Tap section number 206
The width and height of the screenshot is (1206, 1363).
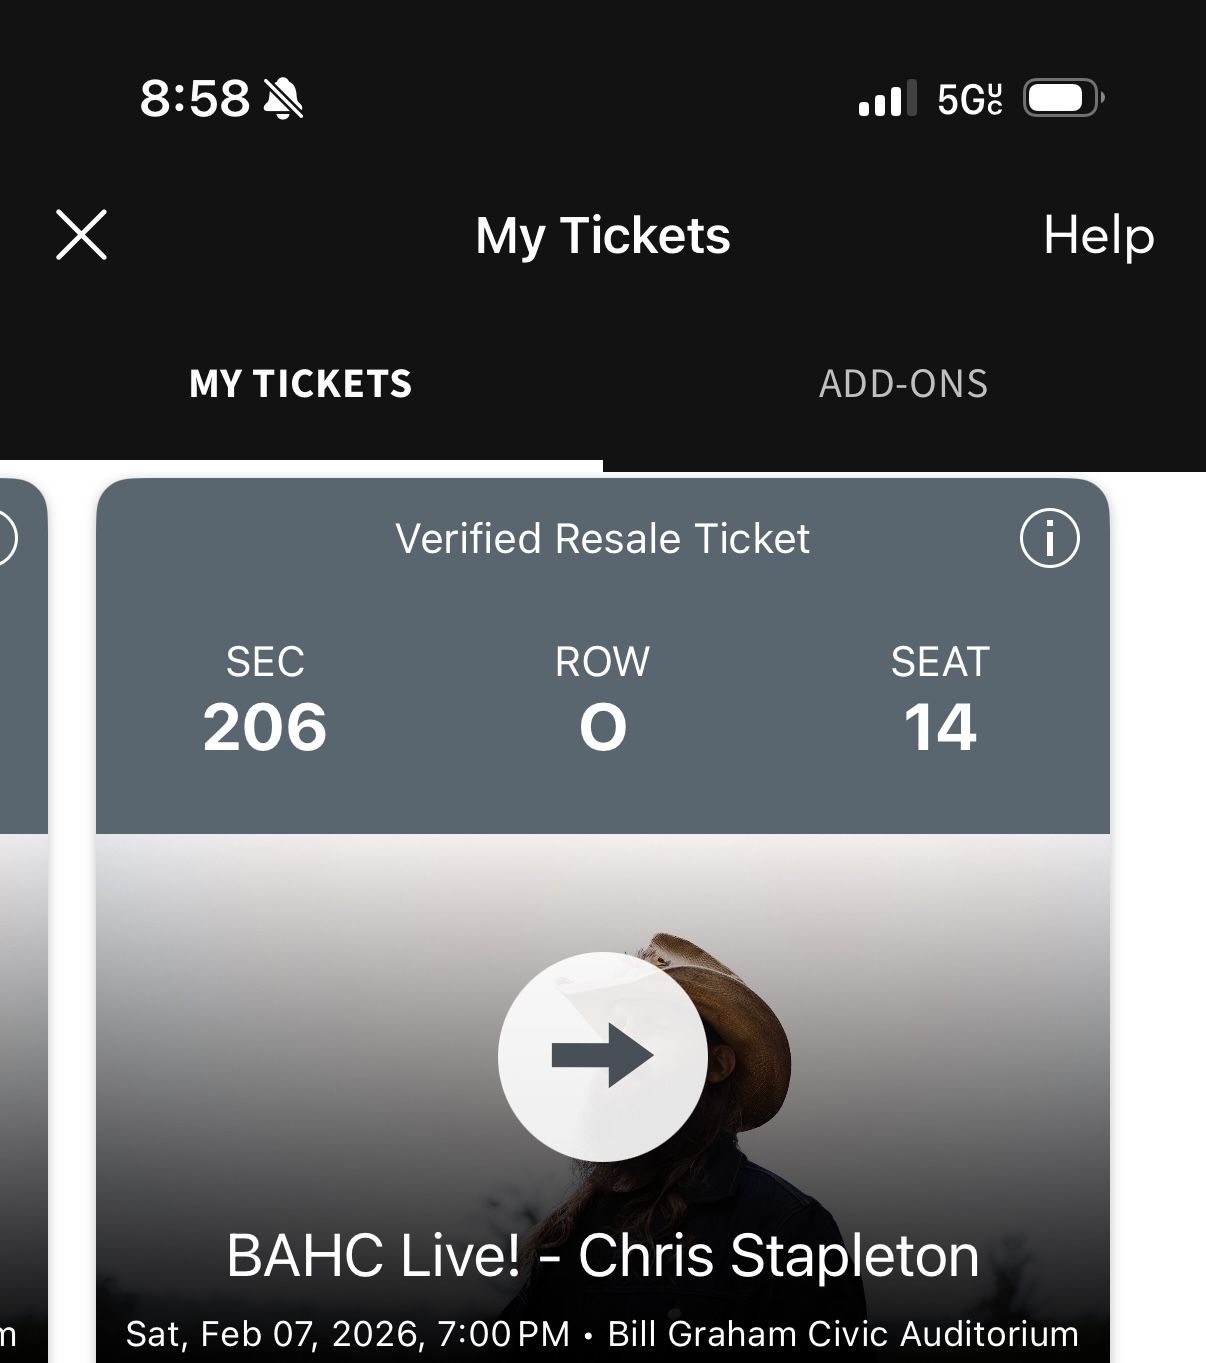[265, 727]
